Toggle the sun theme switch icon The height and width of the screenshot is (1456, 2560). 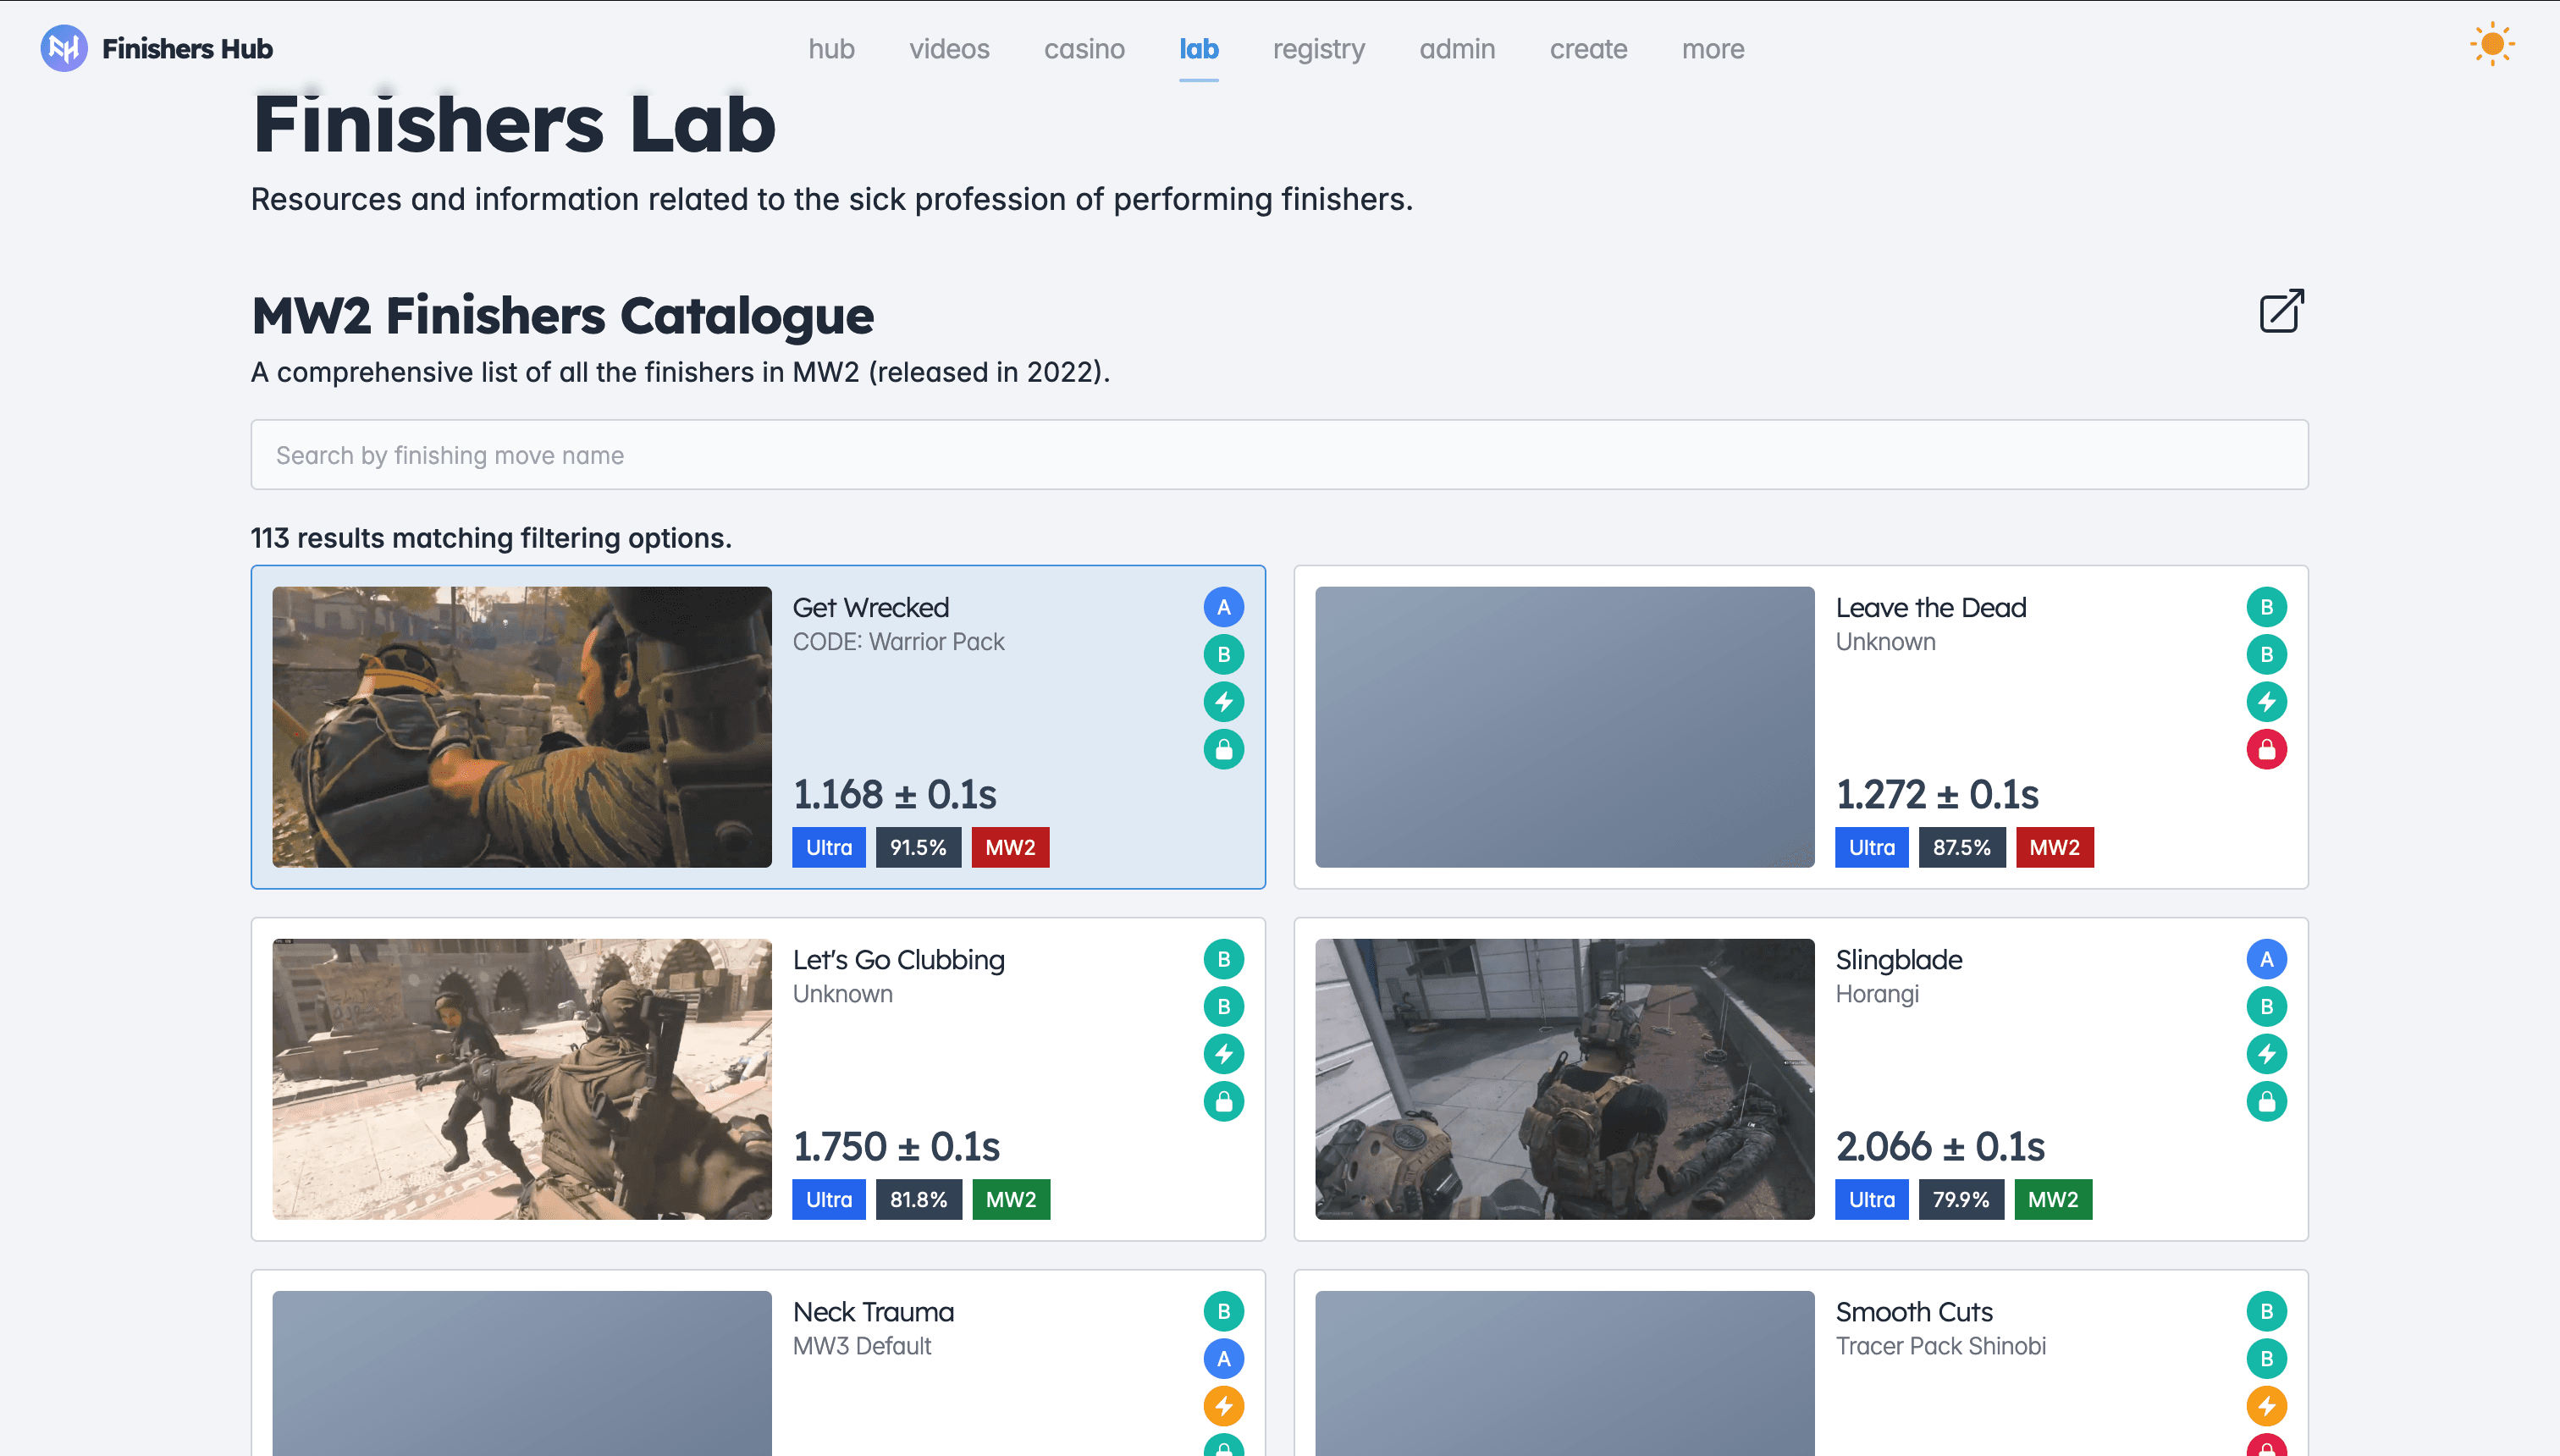click(2492, 44)
